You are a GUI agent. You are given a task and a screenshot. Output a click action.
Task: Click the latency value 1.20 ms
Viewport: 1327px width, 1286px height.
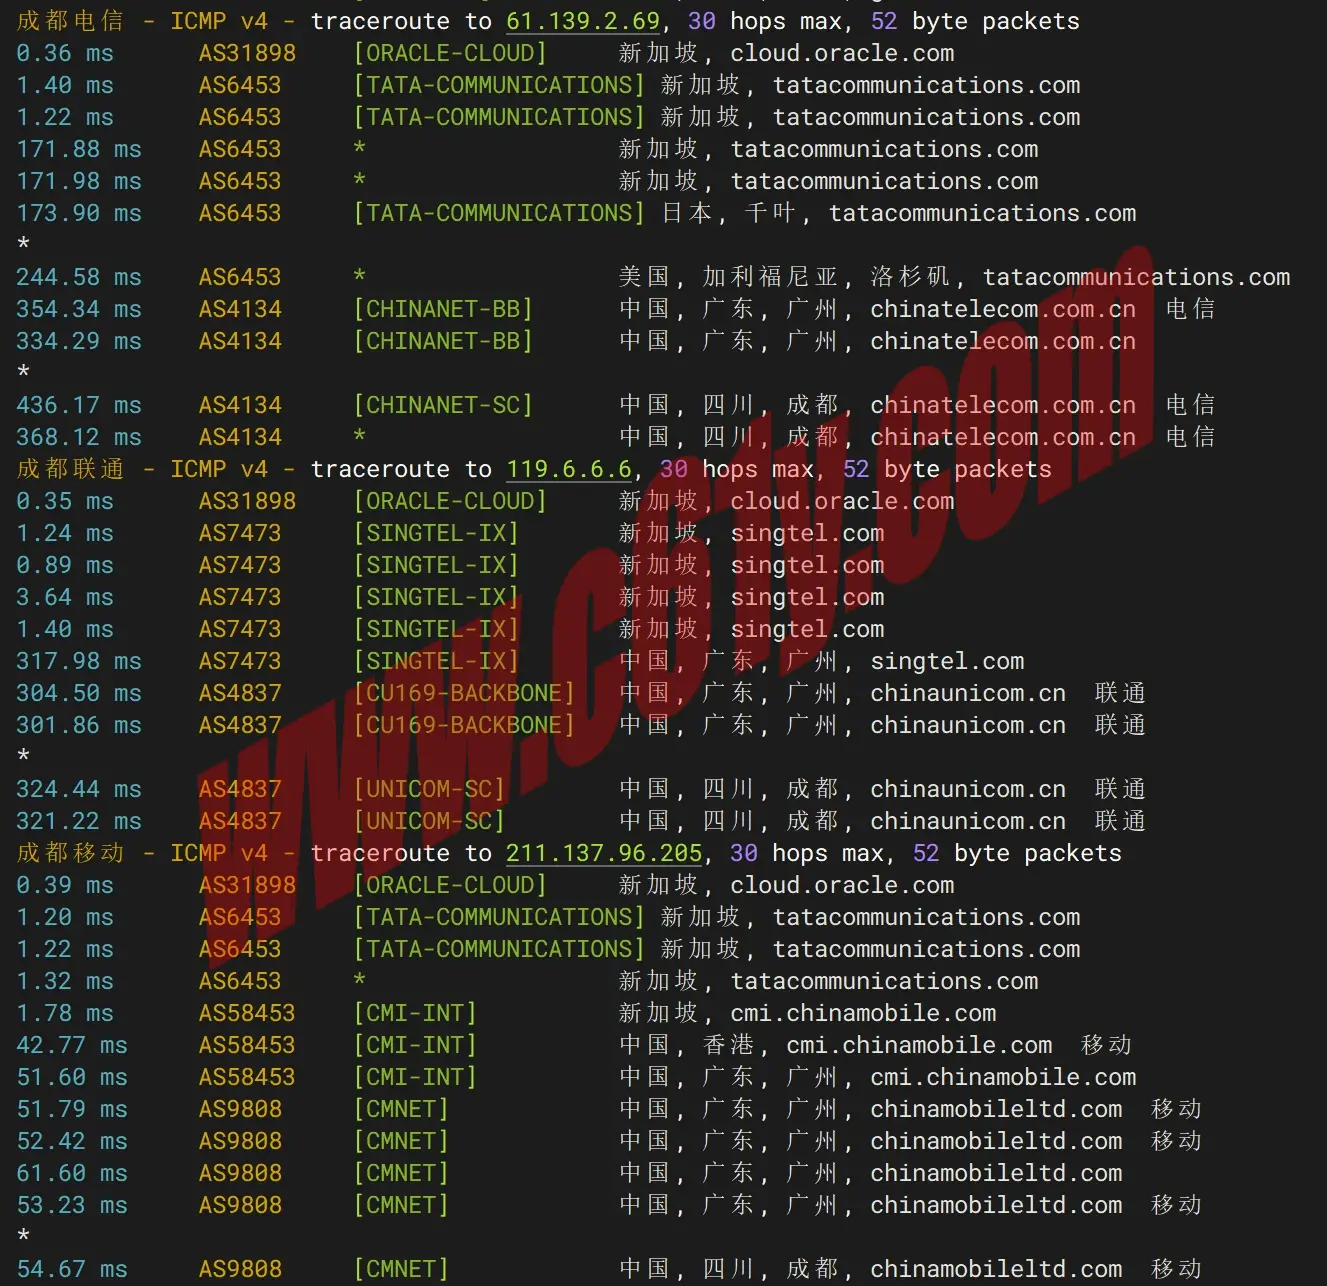tap(65, 917)
